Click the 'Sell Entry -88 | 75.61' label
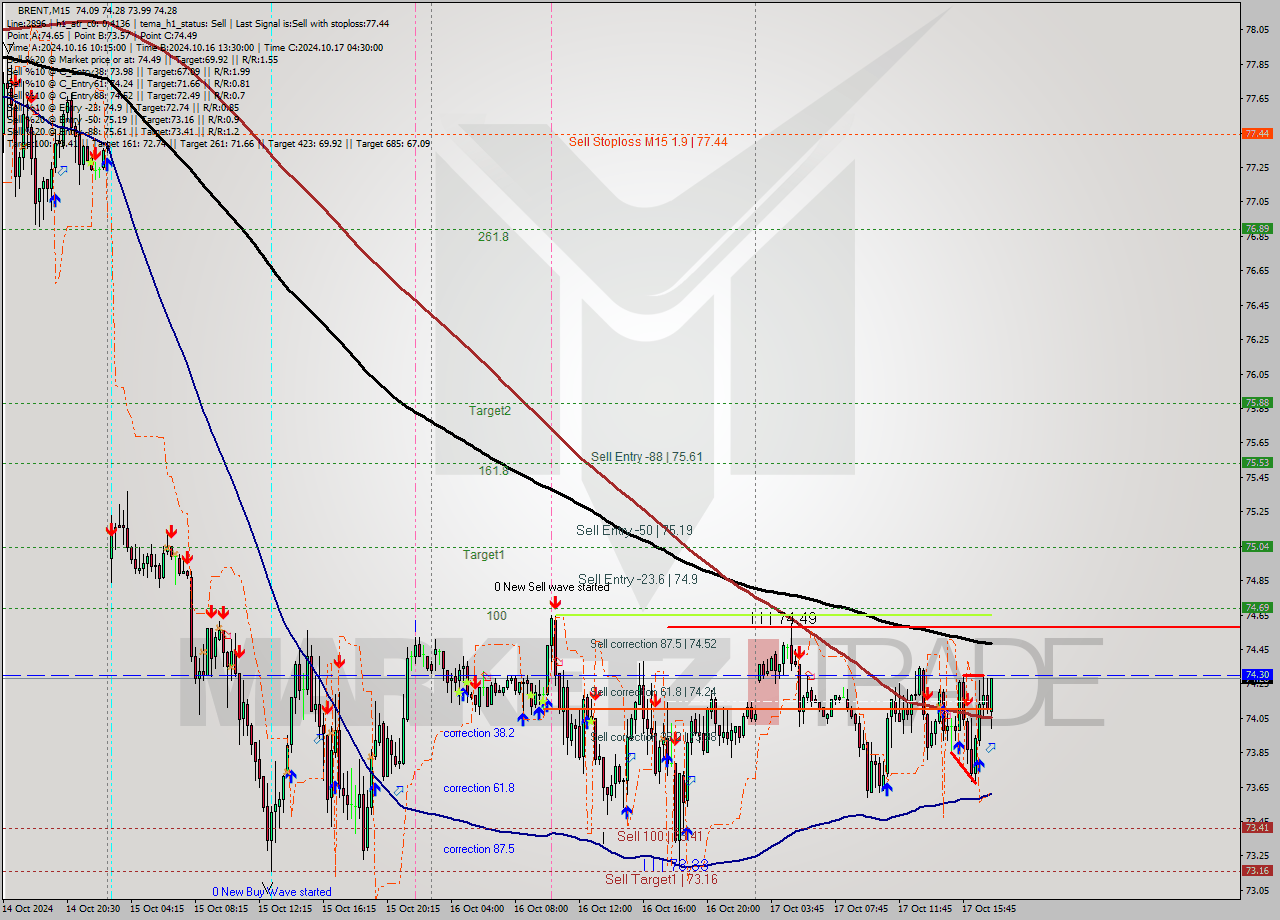Image resolution: width=1280 pixels, height=920 pixels. tap(646, 457)
